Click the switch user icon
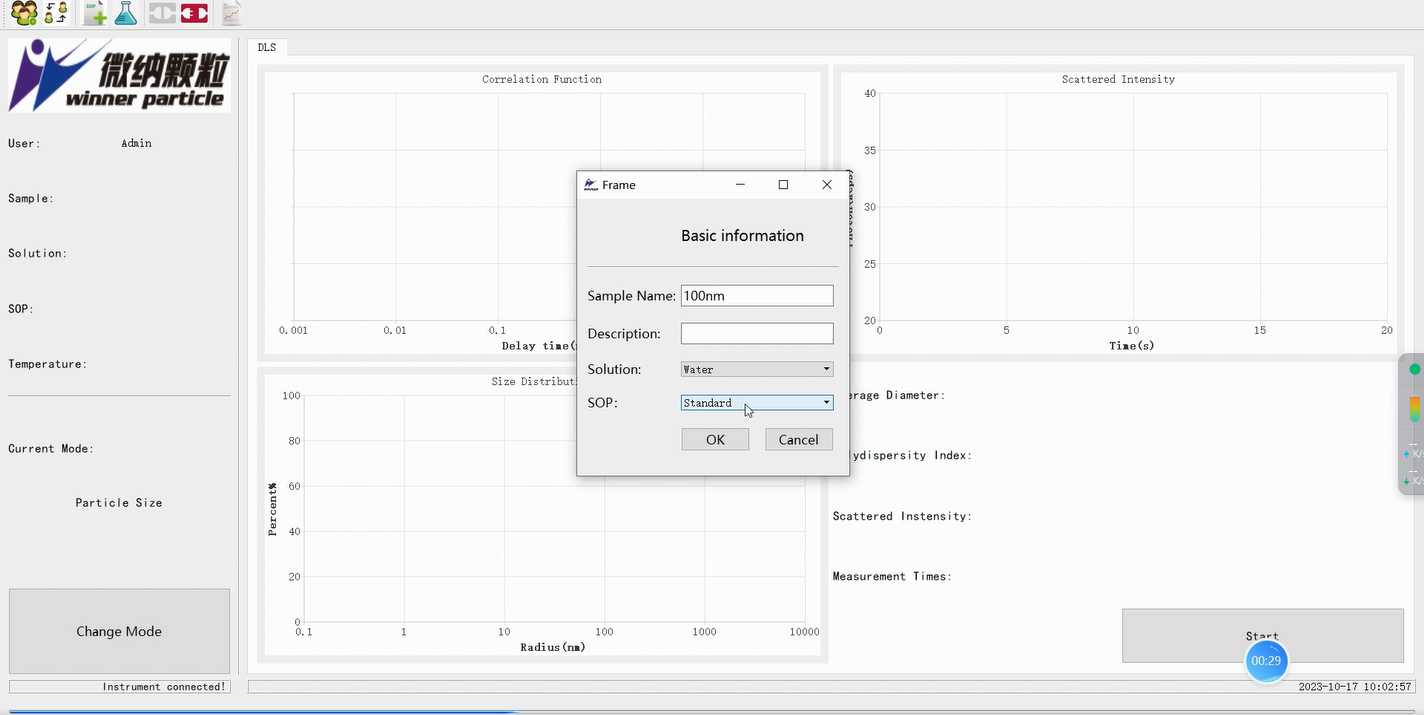1424x715 pixels. [x=57, y=13]
